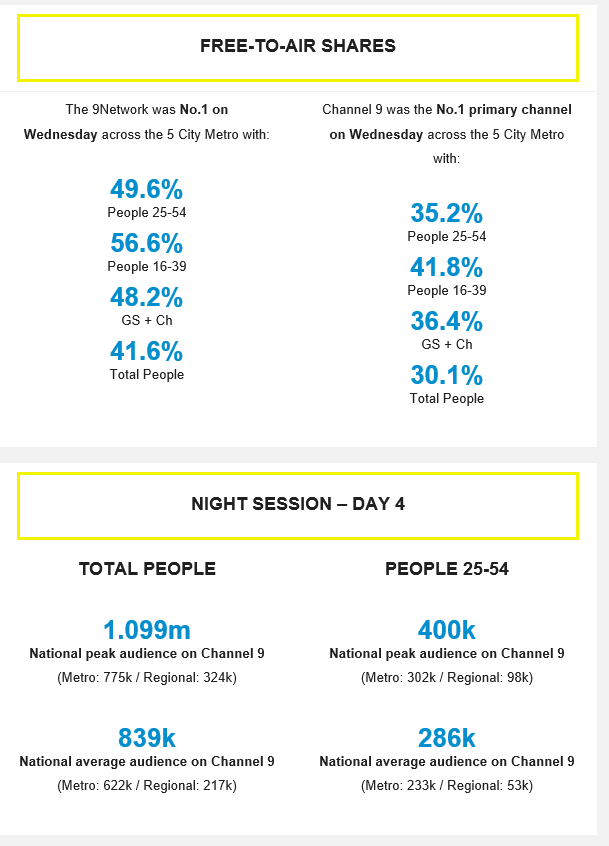Click the Channel 9 No.1 primary channel paragraph
The height and width of the screenshot is (846, 609).
tap(447, 134)
